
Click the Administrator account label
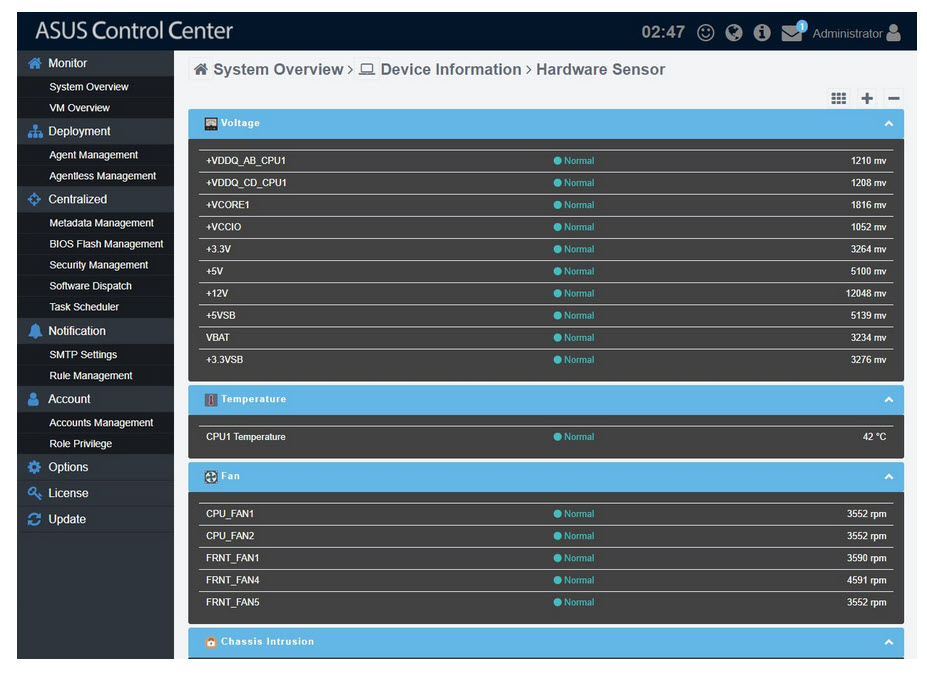[x=847, y=34]
